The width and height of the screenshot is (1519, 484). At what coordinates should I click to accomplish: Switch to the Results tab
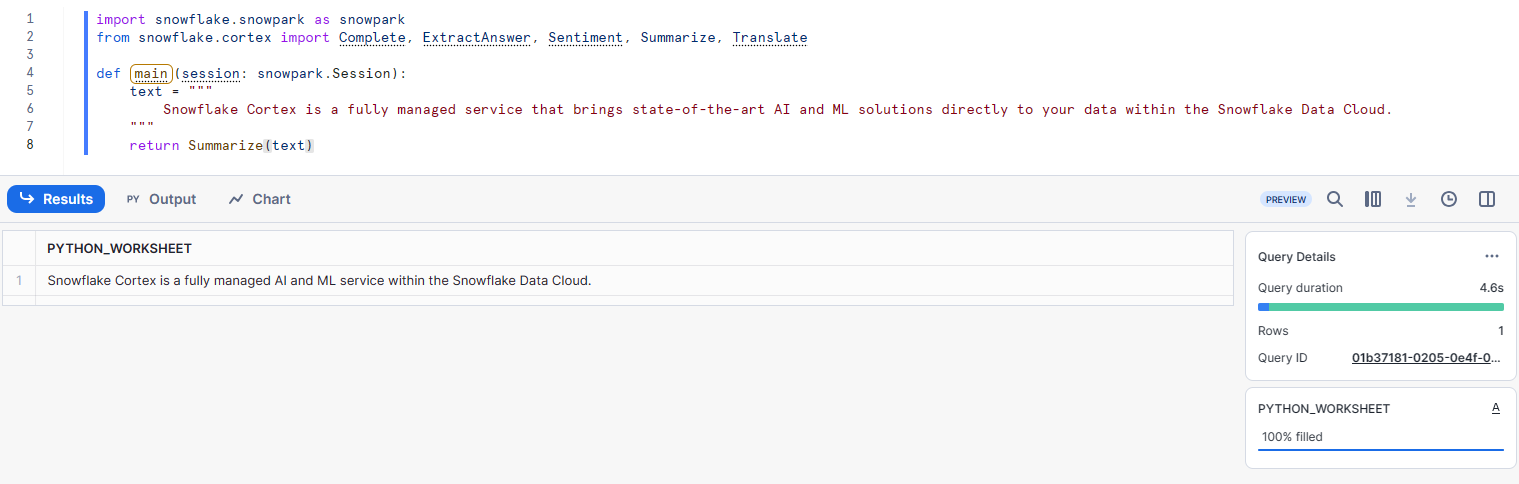click(x=56, y=199)
